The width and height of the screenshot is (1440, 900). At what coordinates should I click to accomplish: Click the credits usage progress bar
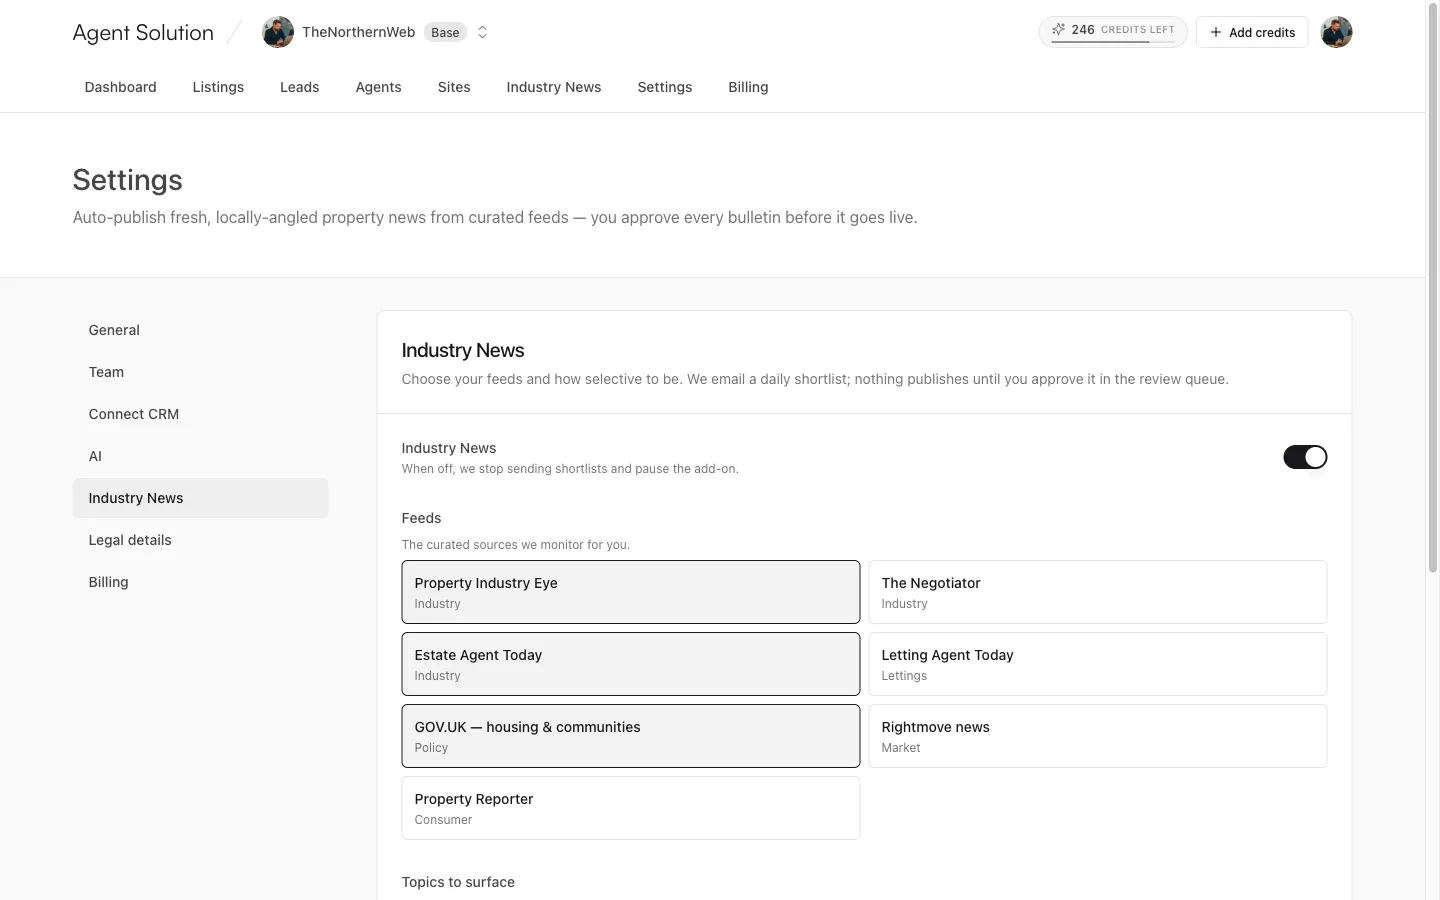(x=1113, y=42)
